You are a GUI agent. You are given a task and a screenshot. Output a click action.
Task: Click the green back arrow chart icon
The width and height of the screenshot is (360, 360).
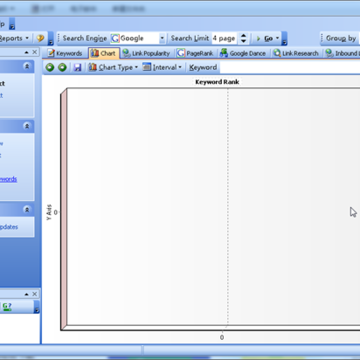(50, 68)
